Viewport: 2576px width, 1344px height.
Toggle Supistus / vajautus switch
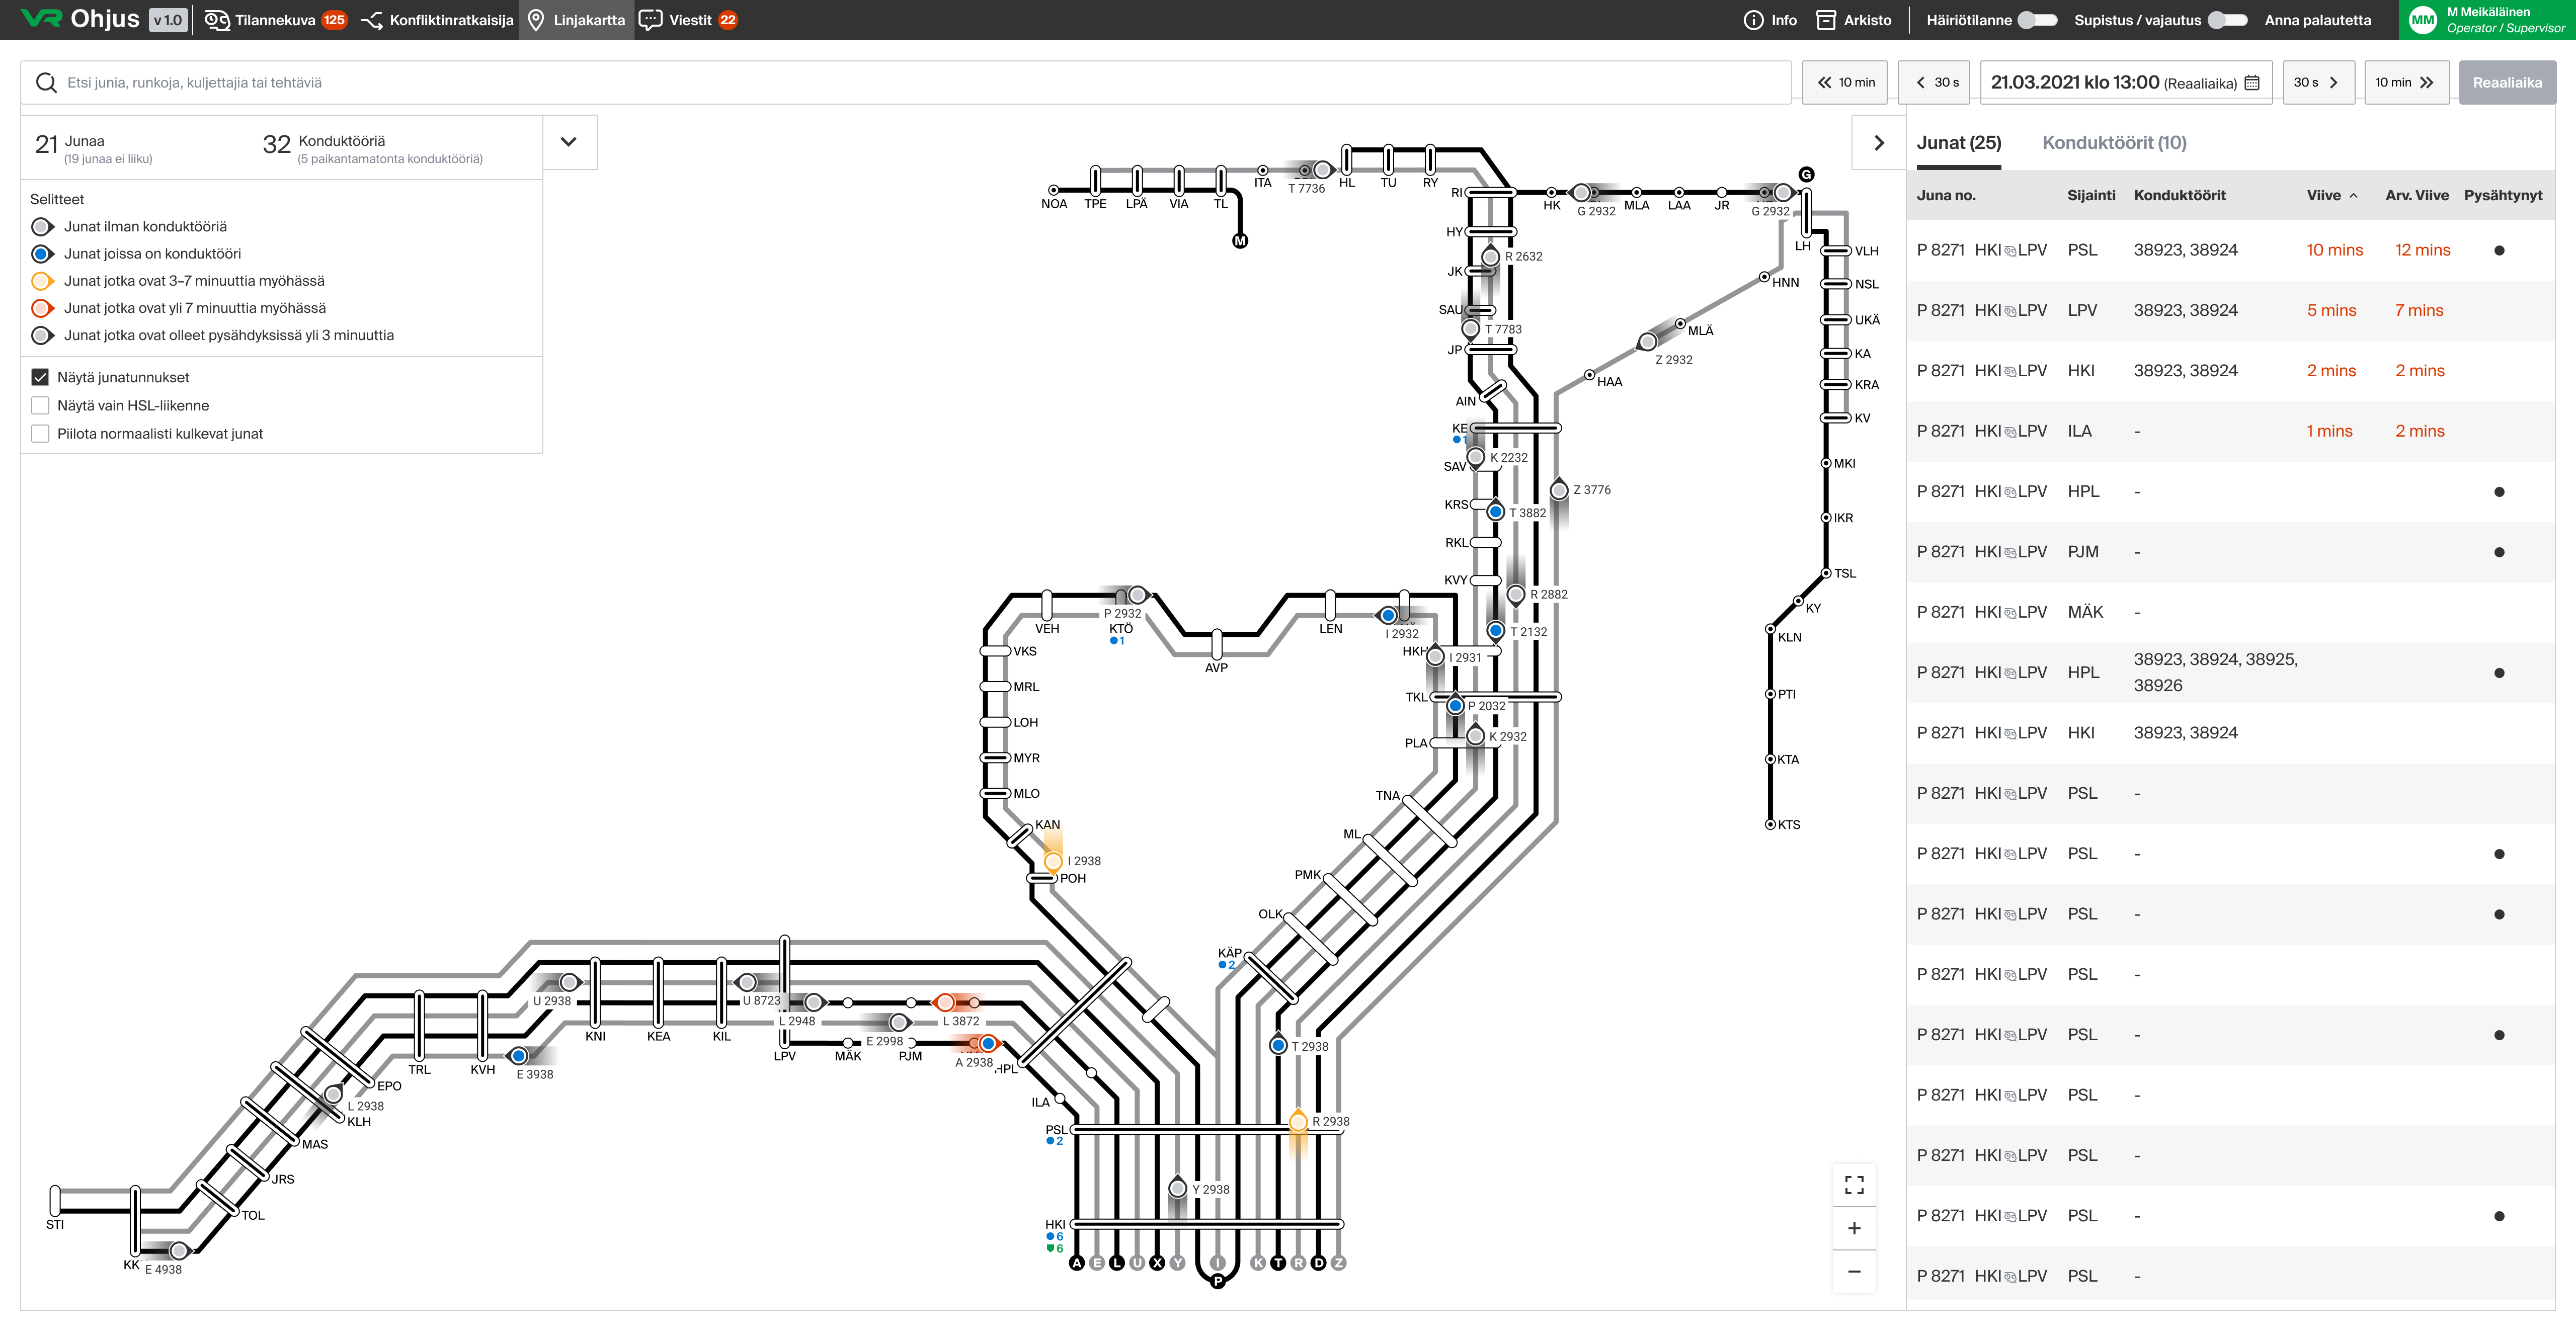coord(2227,20)
